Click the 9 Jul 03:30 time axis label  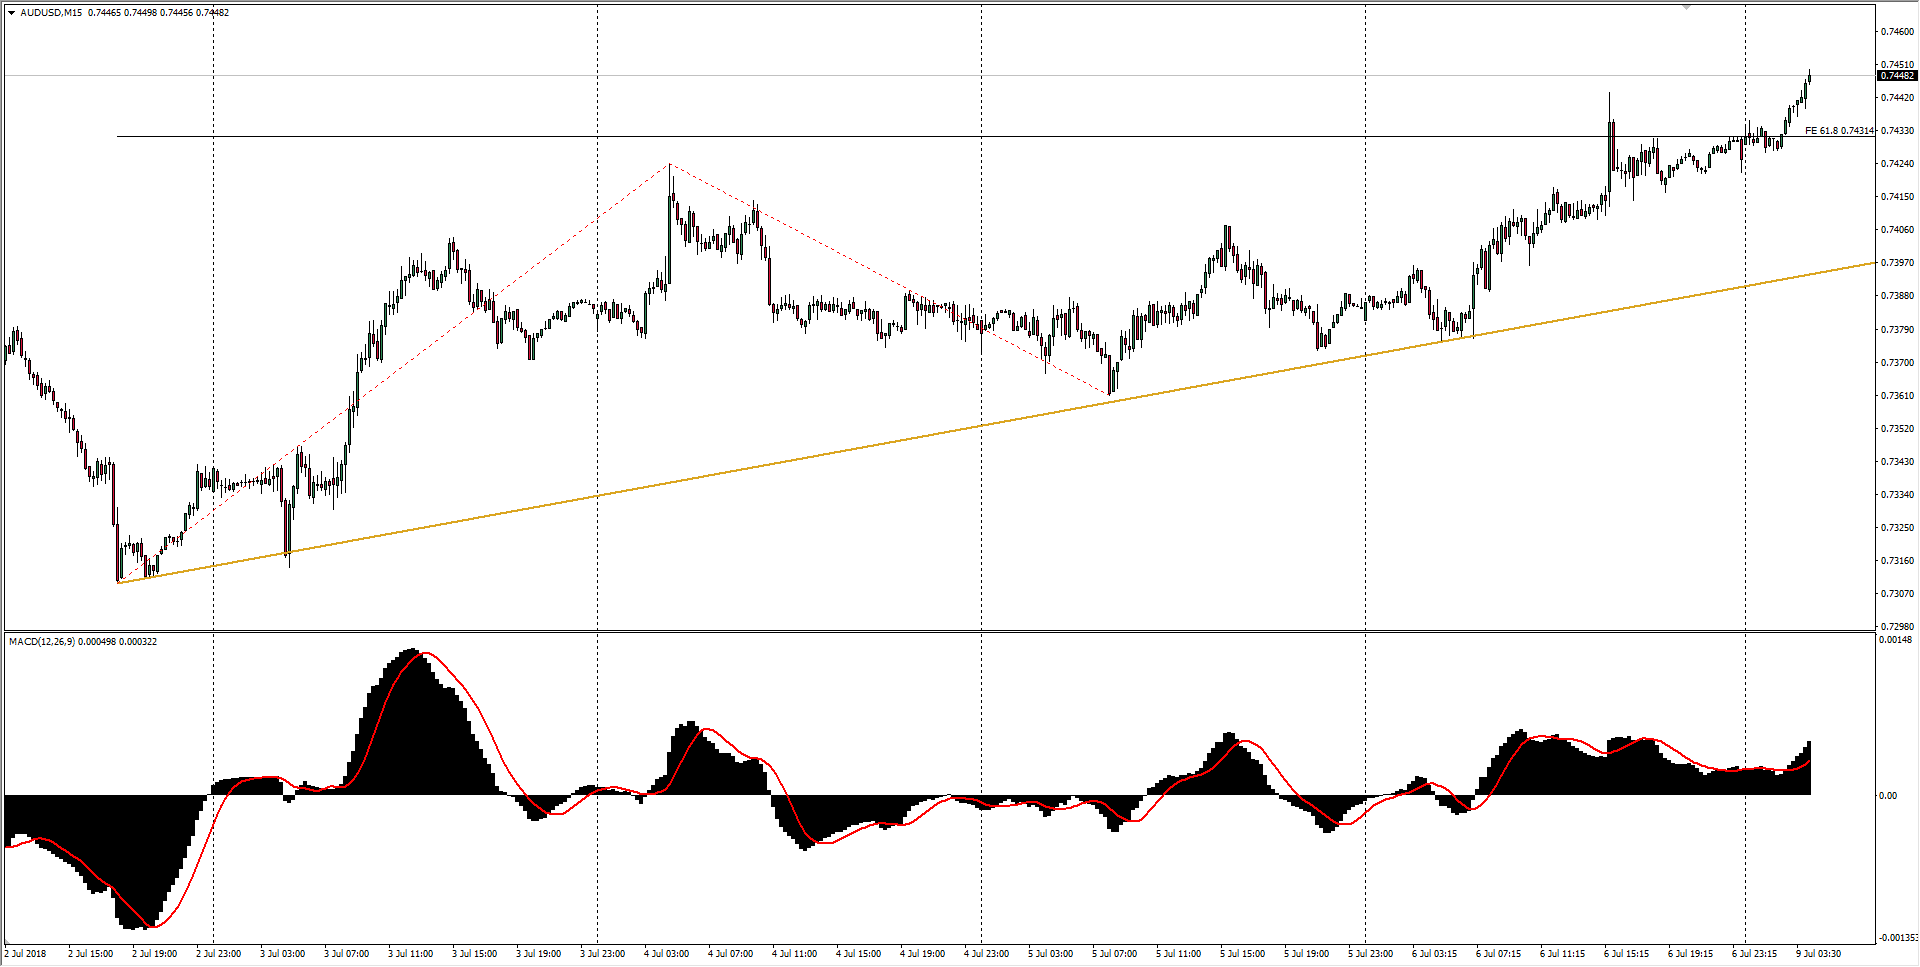(1817, 954)
